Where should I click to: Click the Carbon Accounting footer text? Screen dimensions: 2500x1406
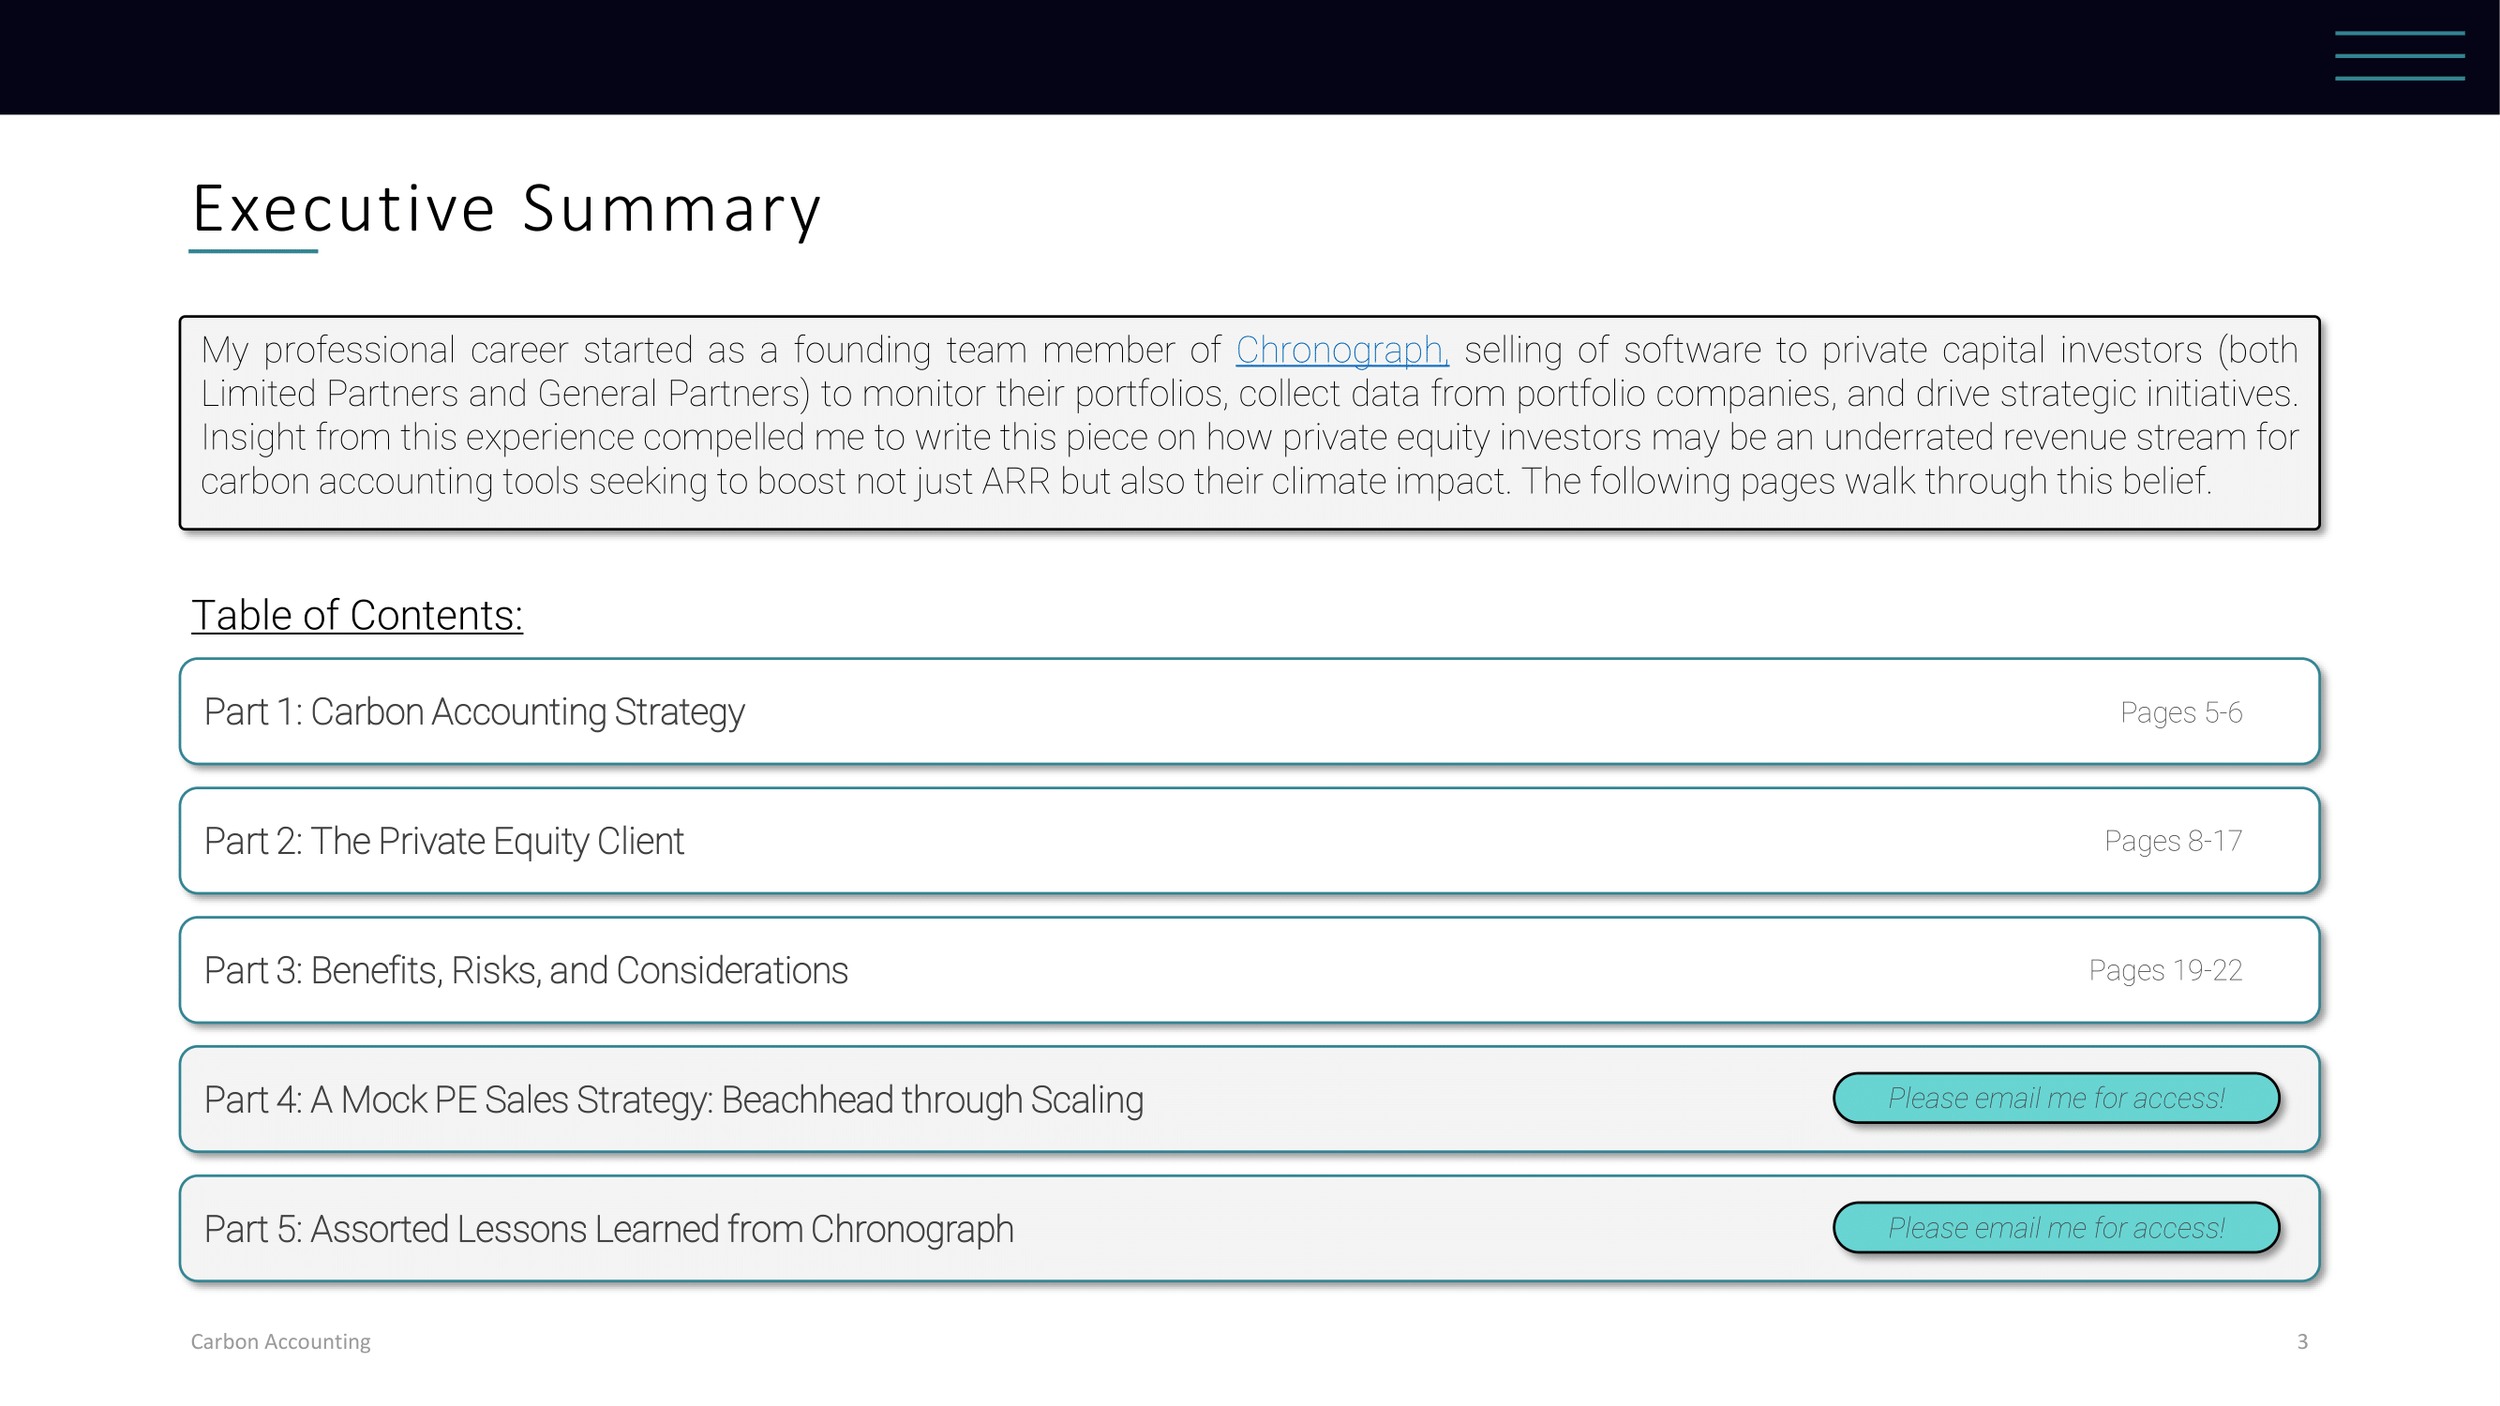click(281, 1341)
